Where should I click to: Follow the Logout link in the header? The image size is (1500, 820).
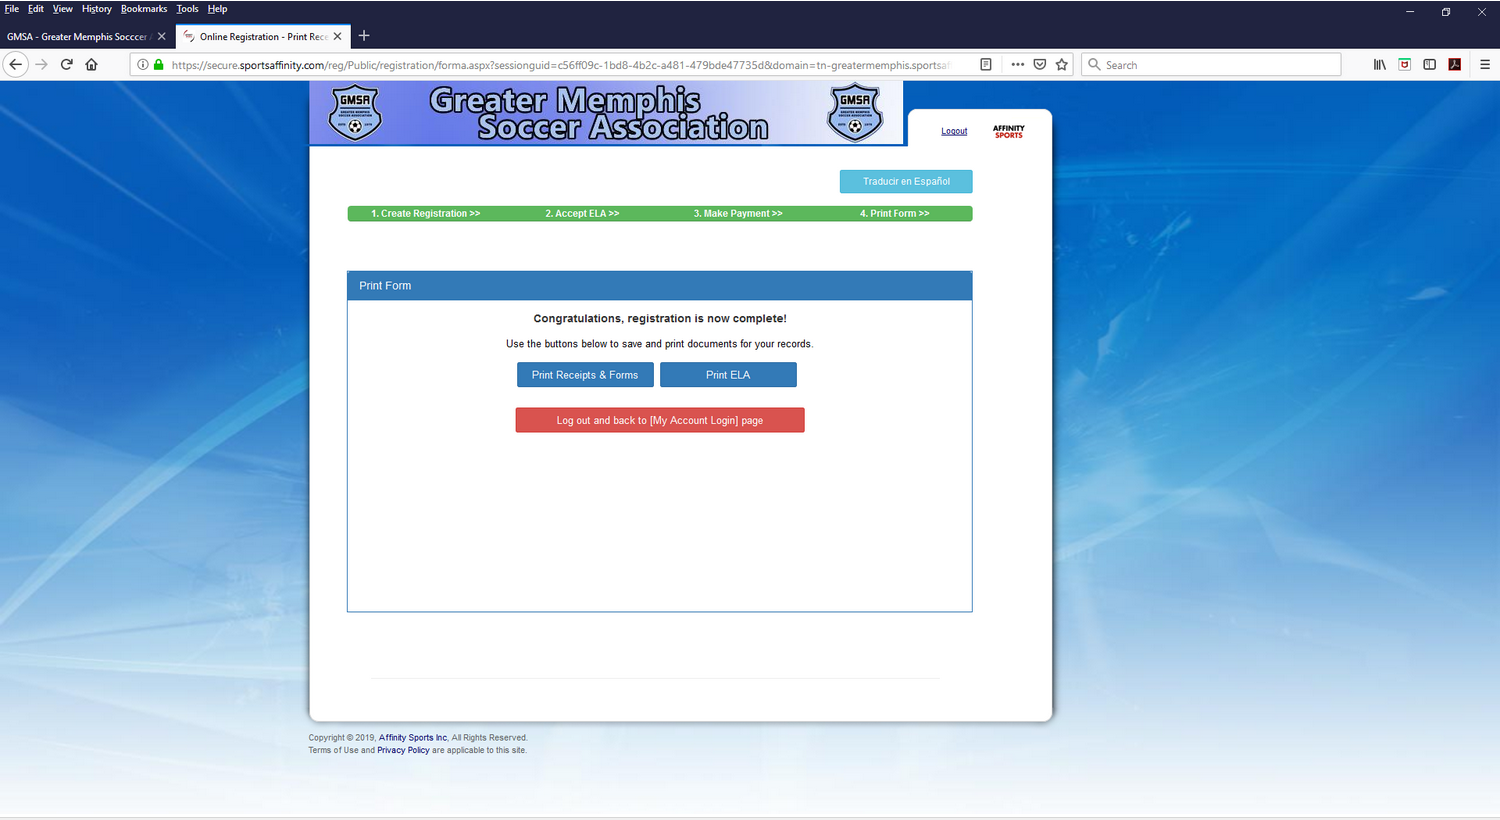tap(954, 131)
